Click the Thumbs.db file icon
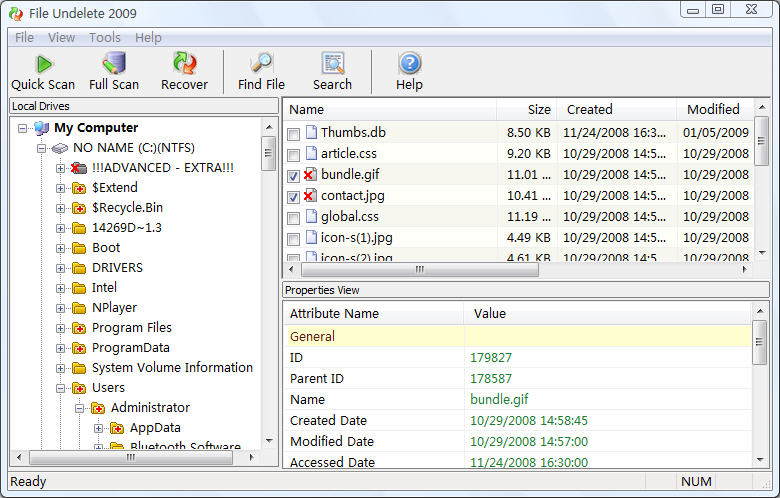Viewport: 780px width, 498px height. (x=311, y=132)
